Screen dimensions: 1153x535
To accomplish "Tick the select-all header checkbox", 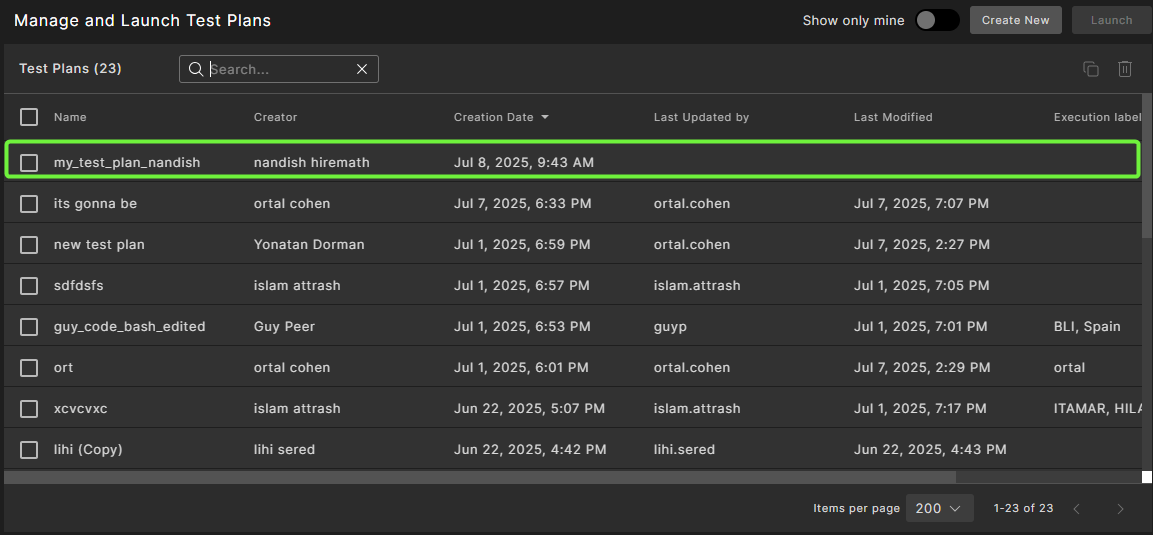I will point(29,117).
